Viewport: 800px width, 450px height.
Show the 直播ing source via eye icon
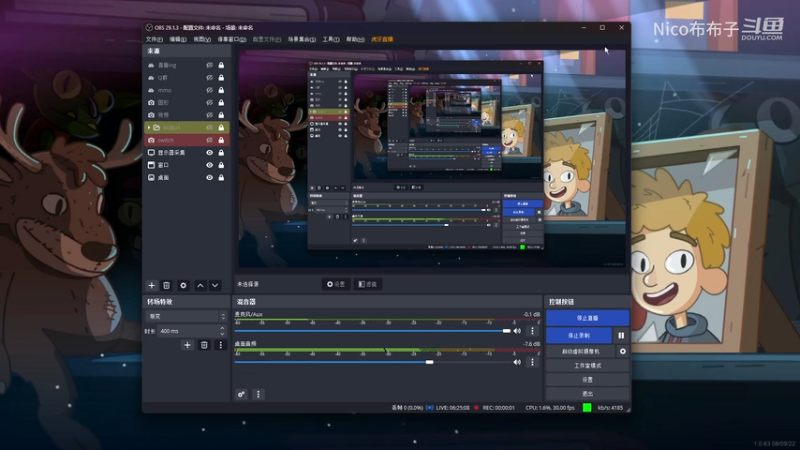(209, 65)
